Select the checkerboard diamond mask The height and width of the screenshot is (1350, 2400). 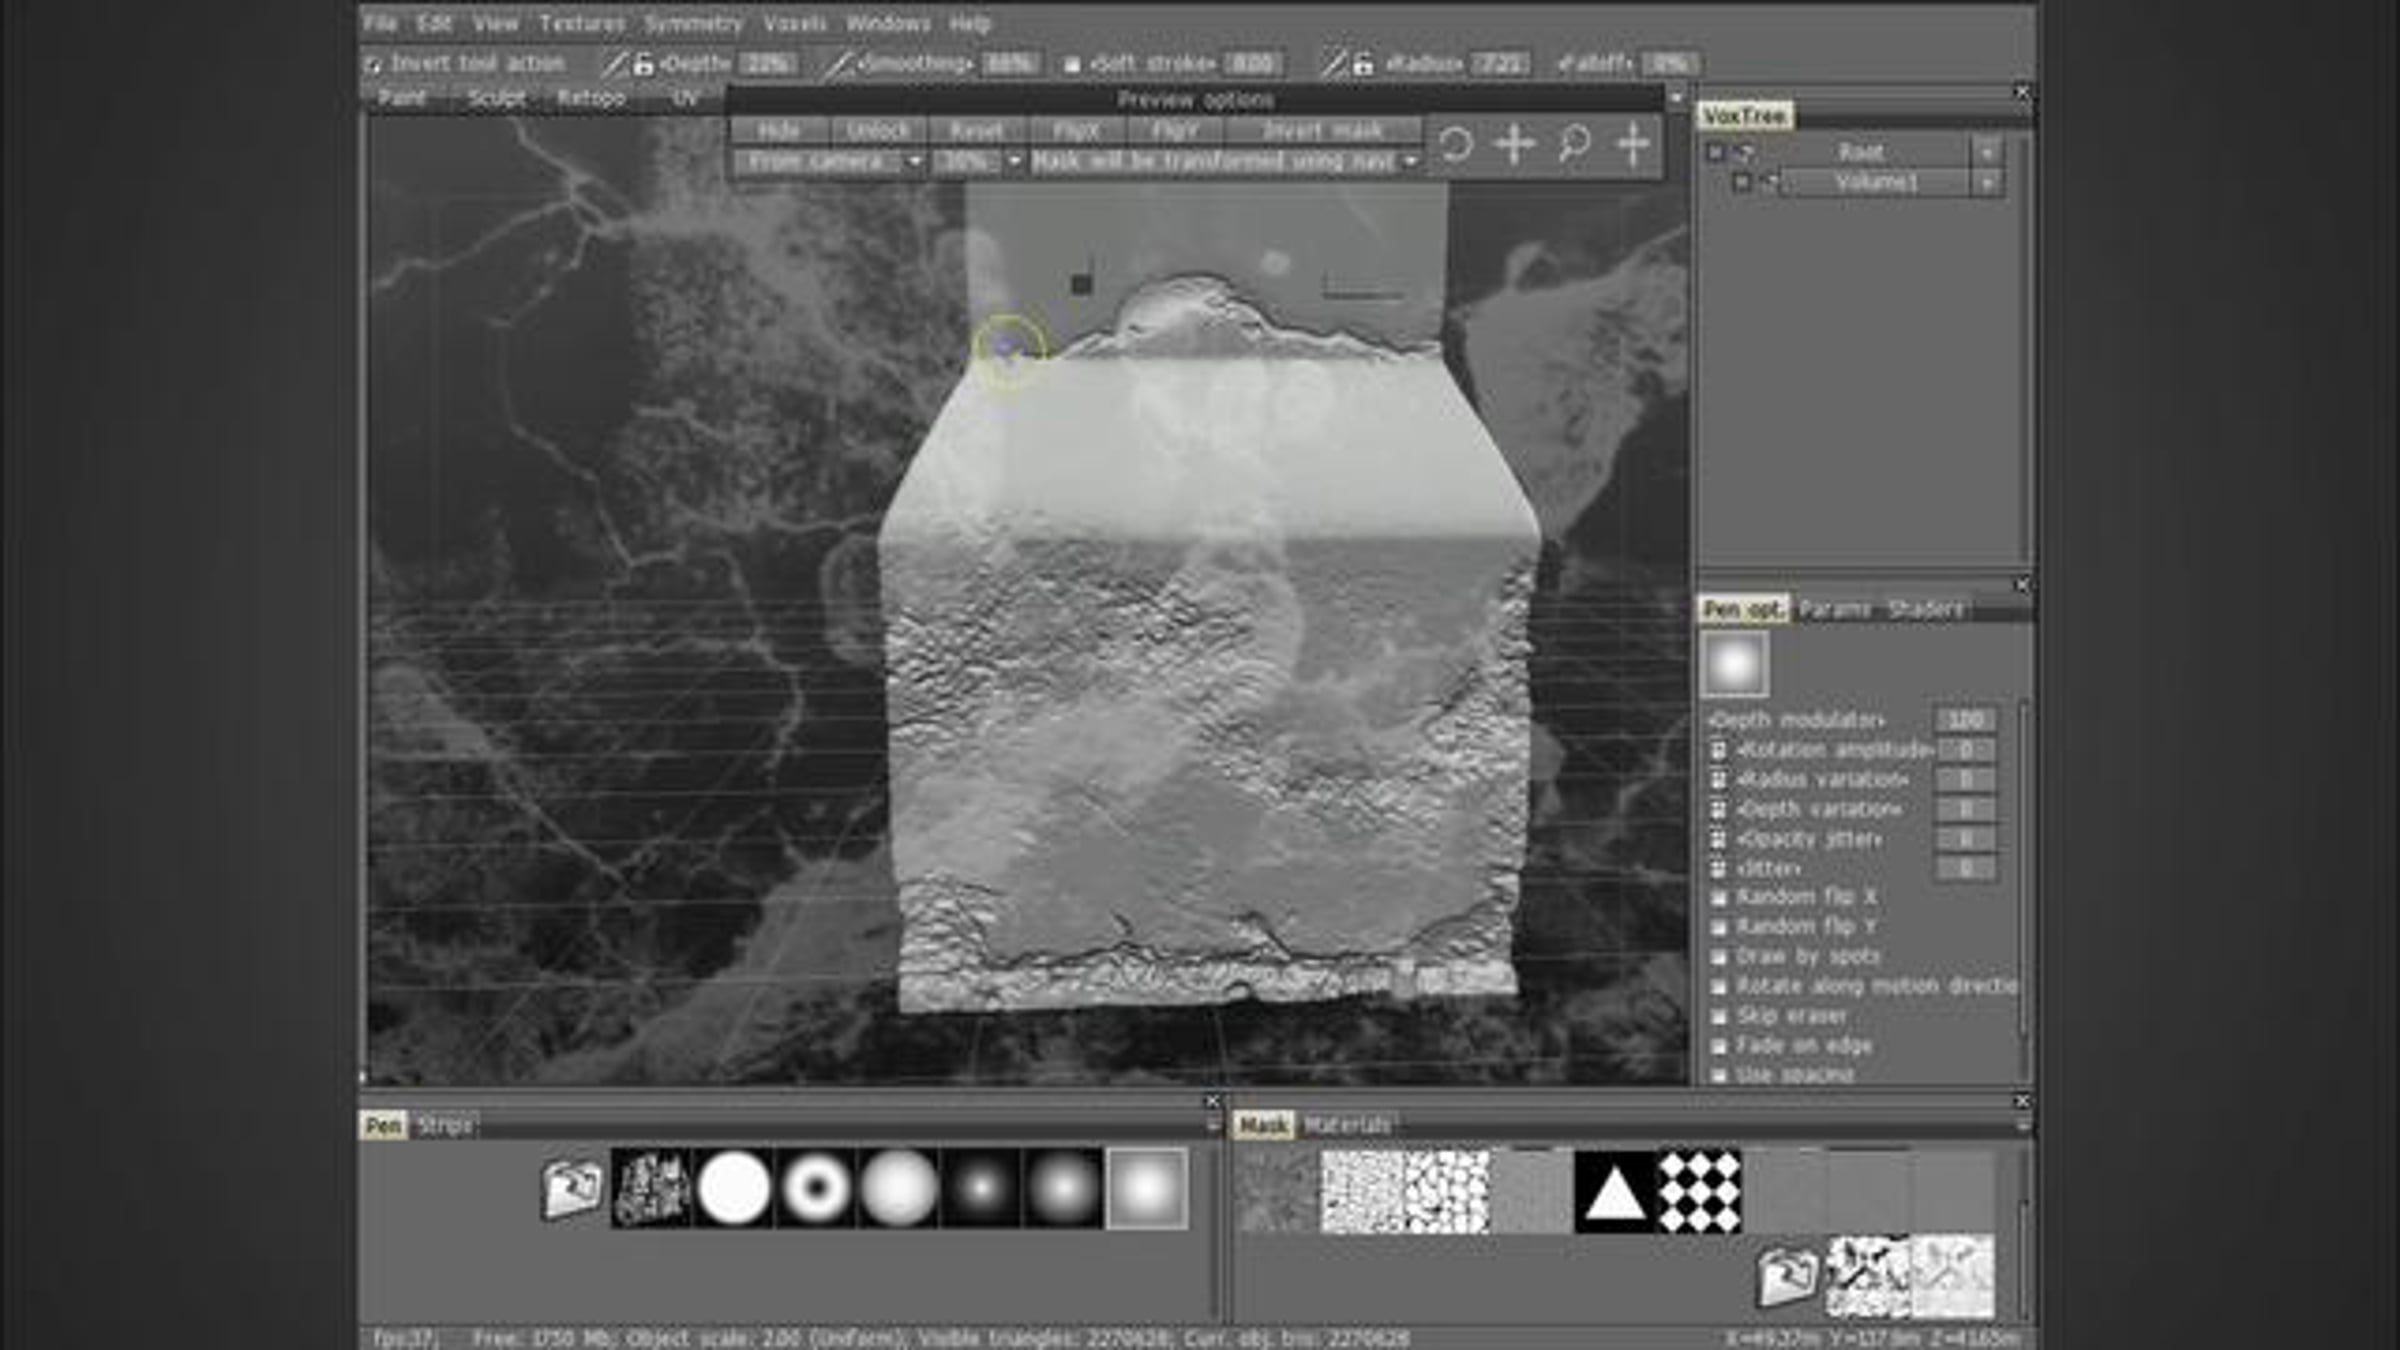(x=1699, y=1192)
